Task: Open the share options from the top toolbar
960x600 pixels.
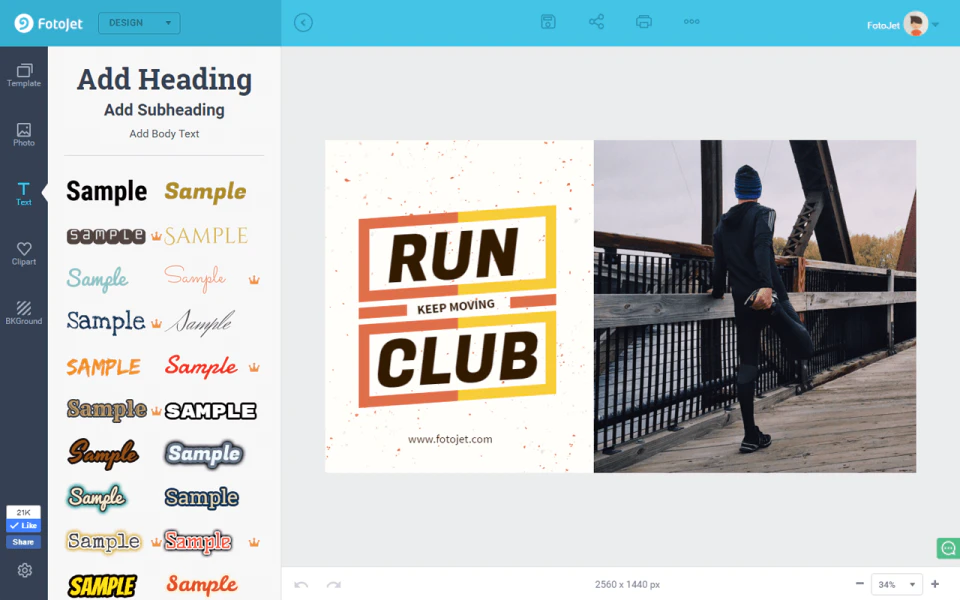Action: 595,21
